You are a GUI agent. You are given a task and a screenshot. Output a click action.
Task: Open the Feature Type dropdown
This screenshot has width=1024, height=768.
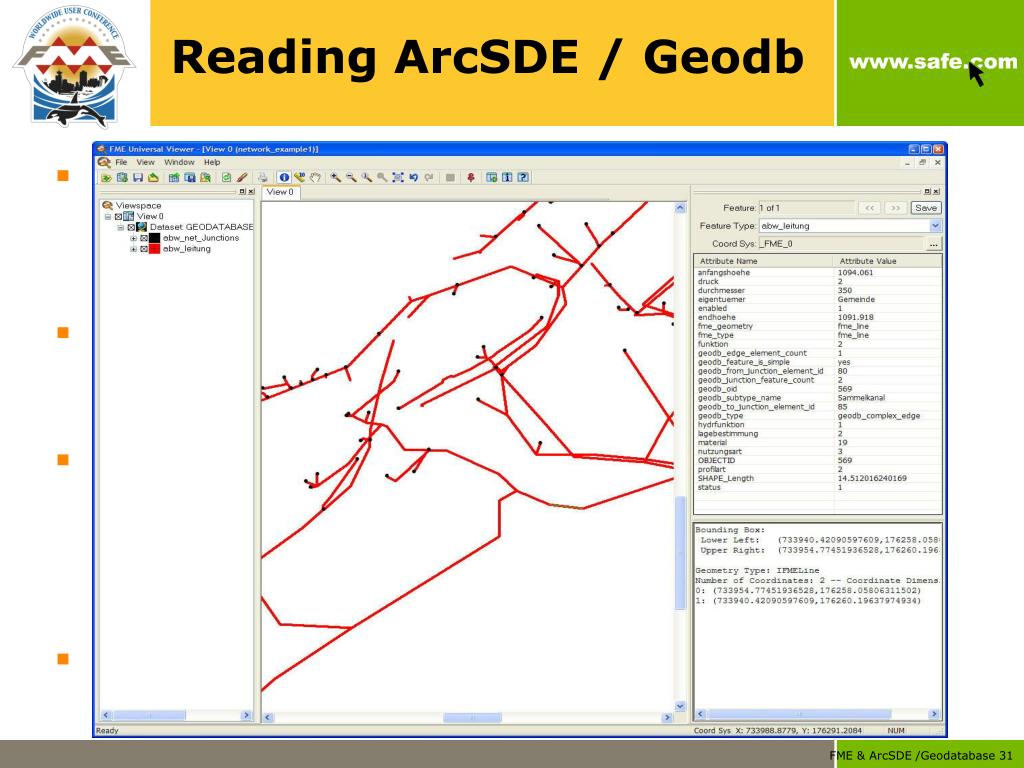935,226
